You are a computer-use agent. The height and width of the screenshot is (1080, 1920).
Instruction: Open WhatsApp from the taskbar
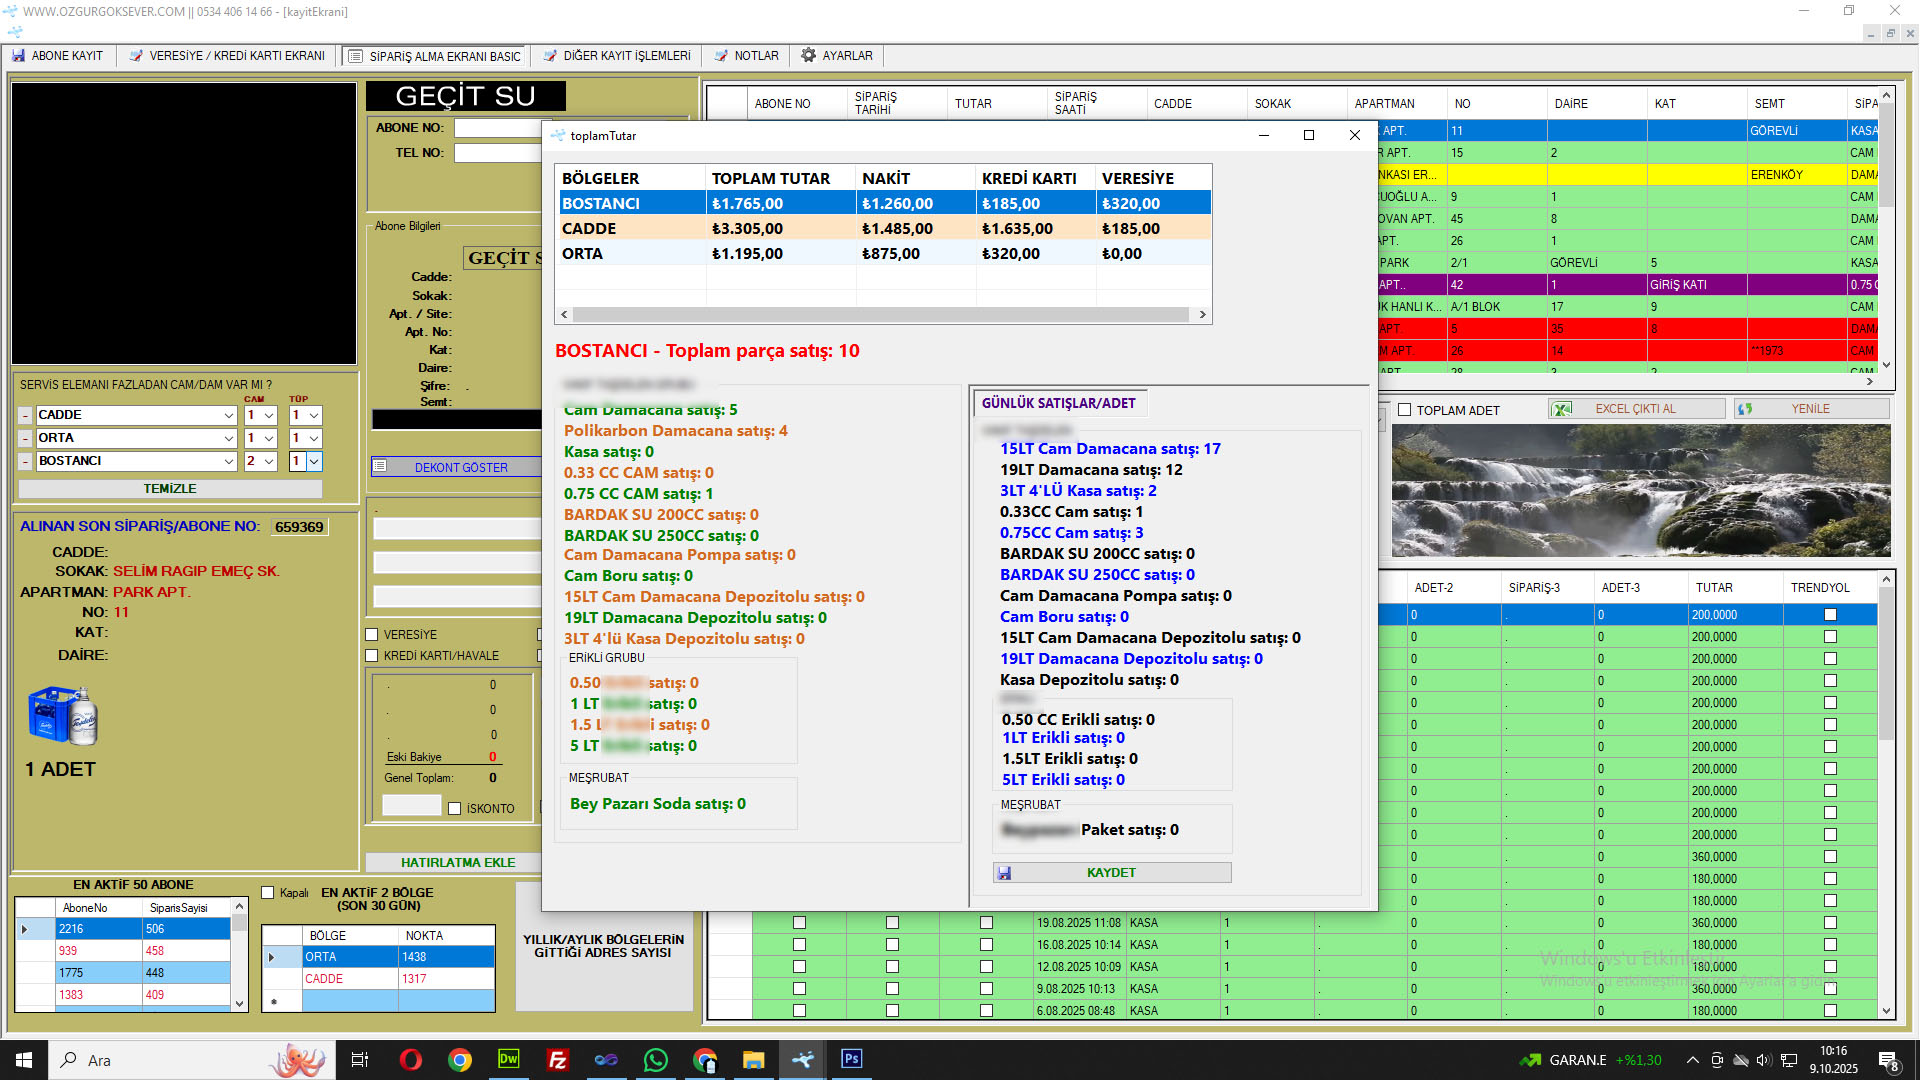[x=656, y=1060]
